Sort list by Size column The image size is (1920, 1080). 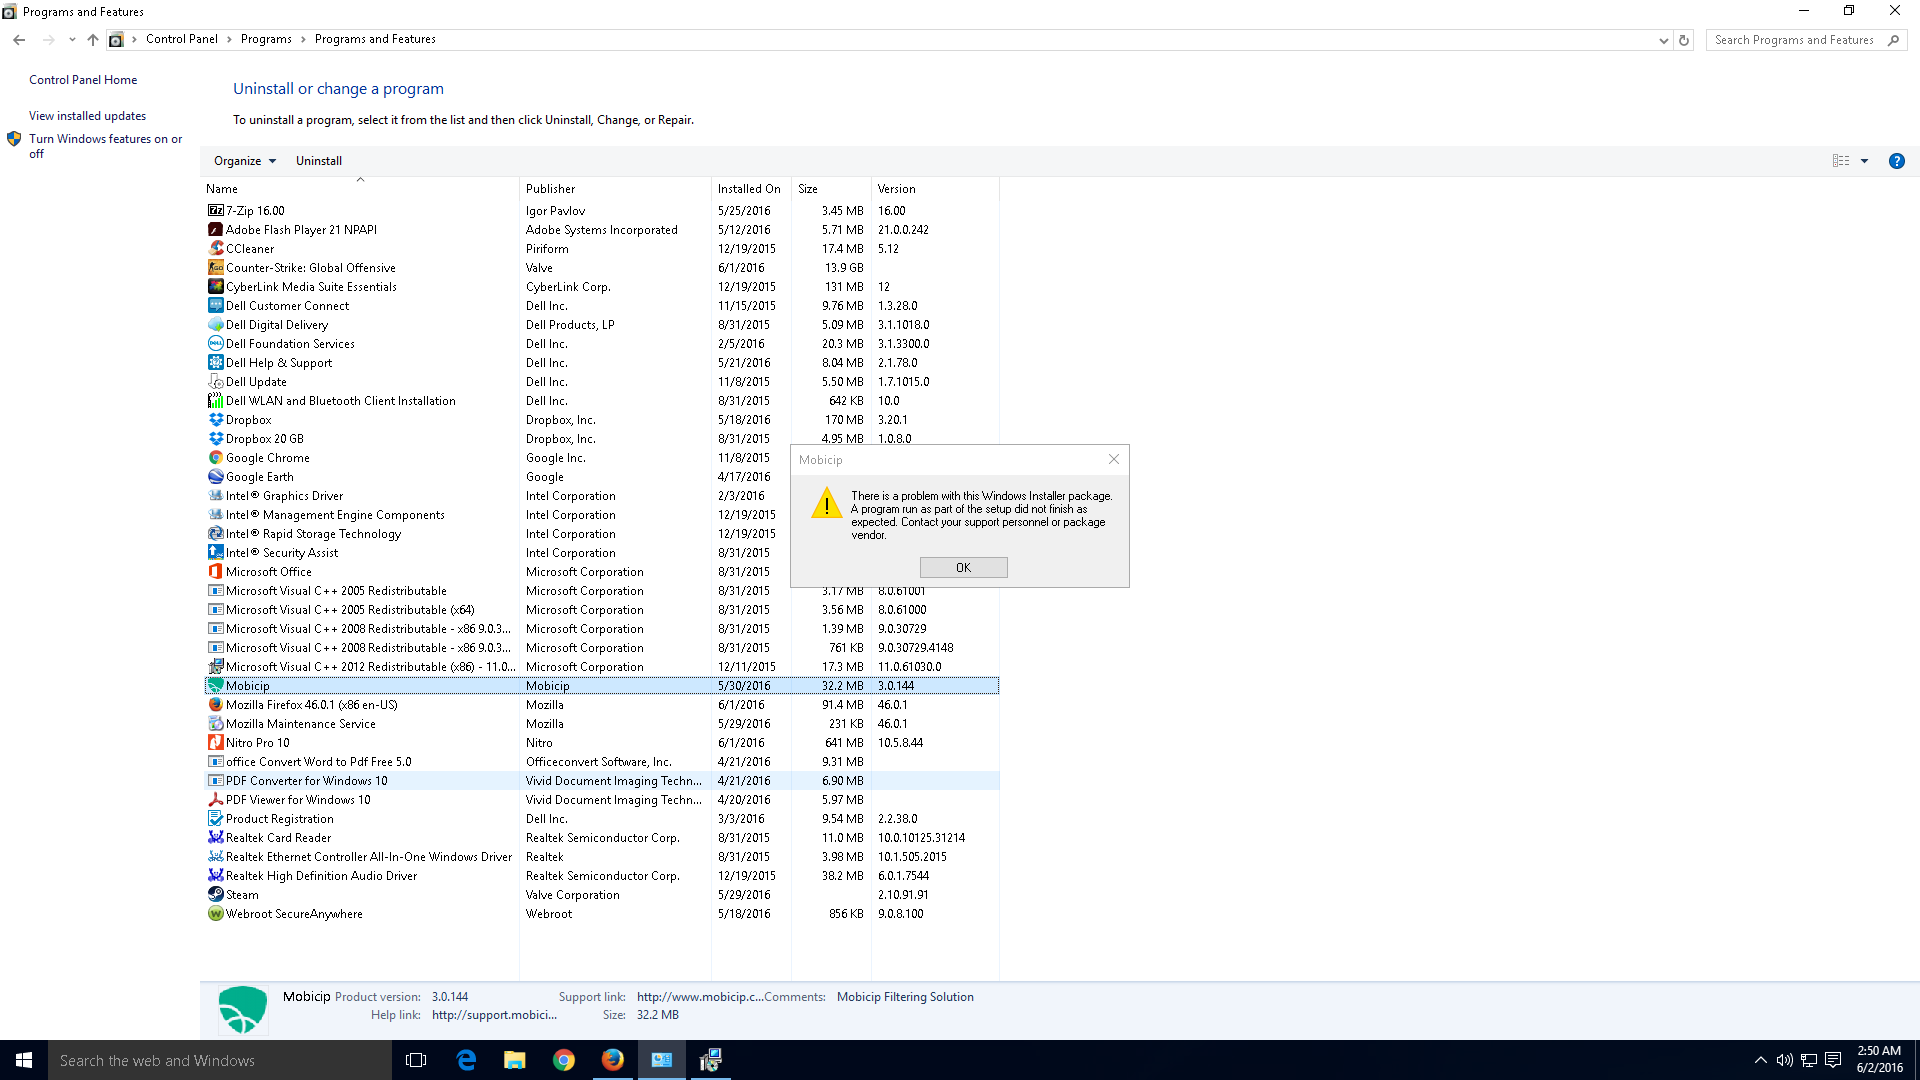click(831, 189)
